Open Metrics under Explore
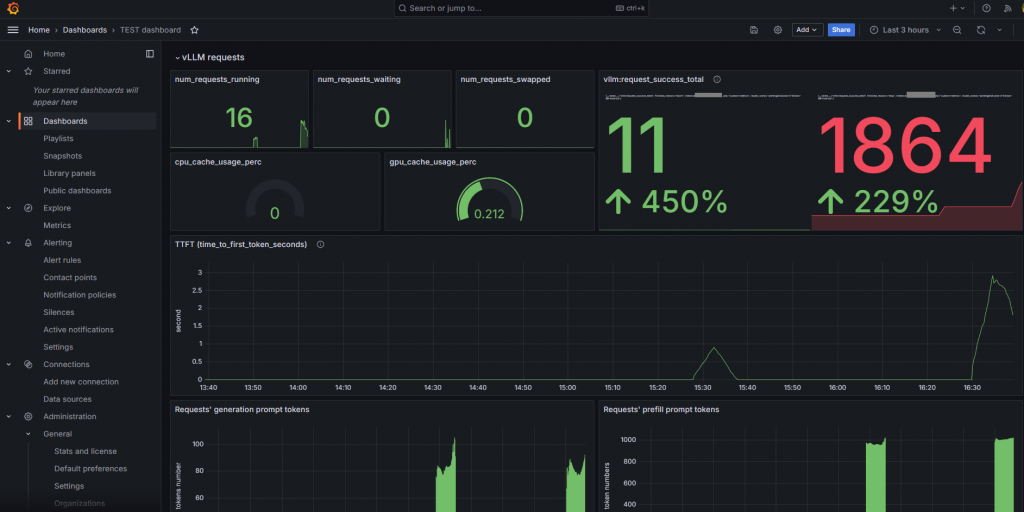 click(x=57, y=225)
